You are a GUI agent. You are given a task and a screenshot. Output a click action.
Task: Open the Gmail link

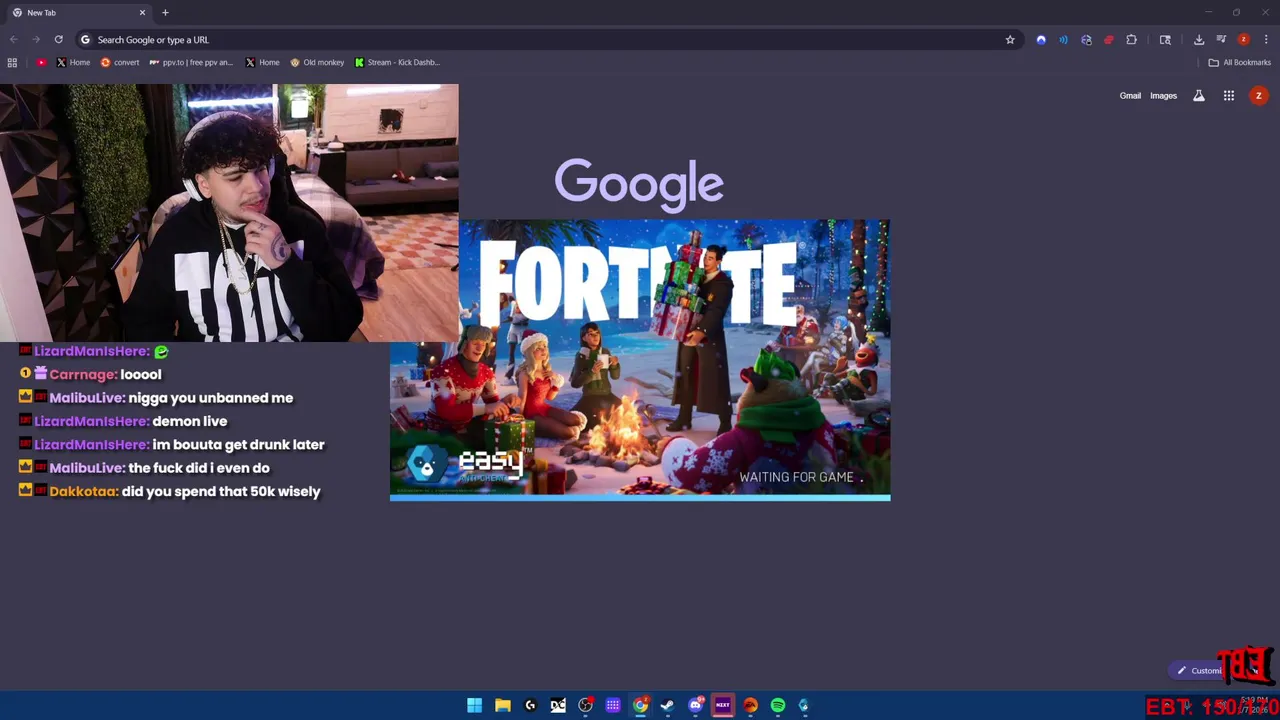tap(1130, 96)
